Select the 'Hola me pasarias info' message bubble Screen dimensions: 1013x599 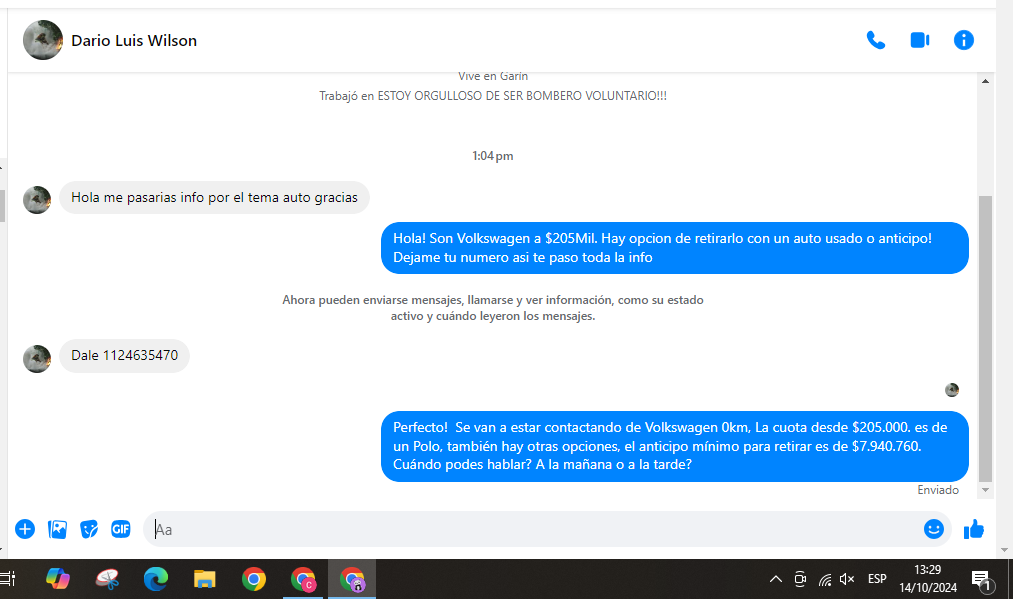point(214,197)
